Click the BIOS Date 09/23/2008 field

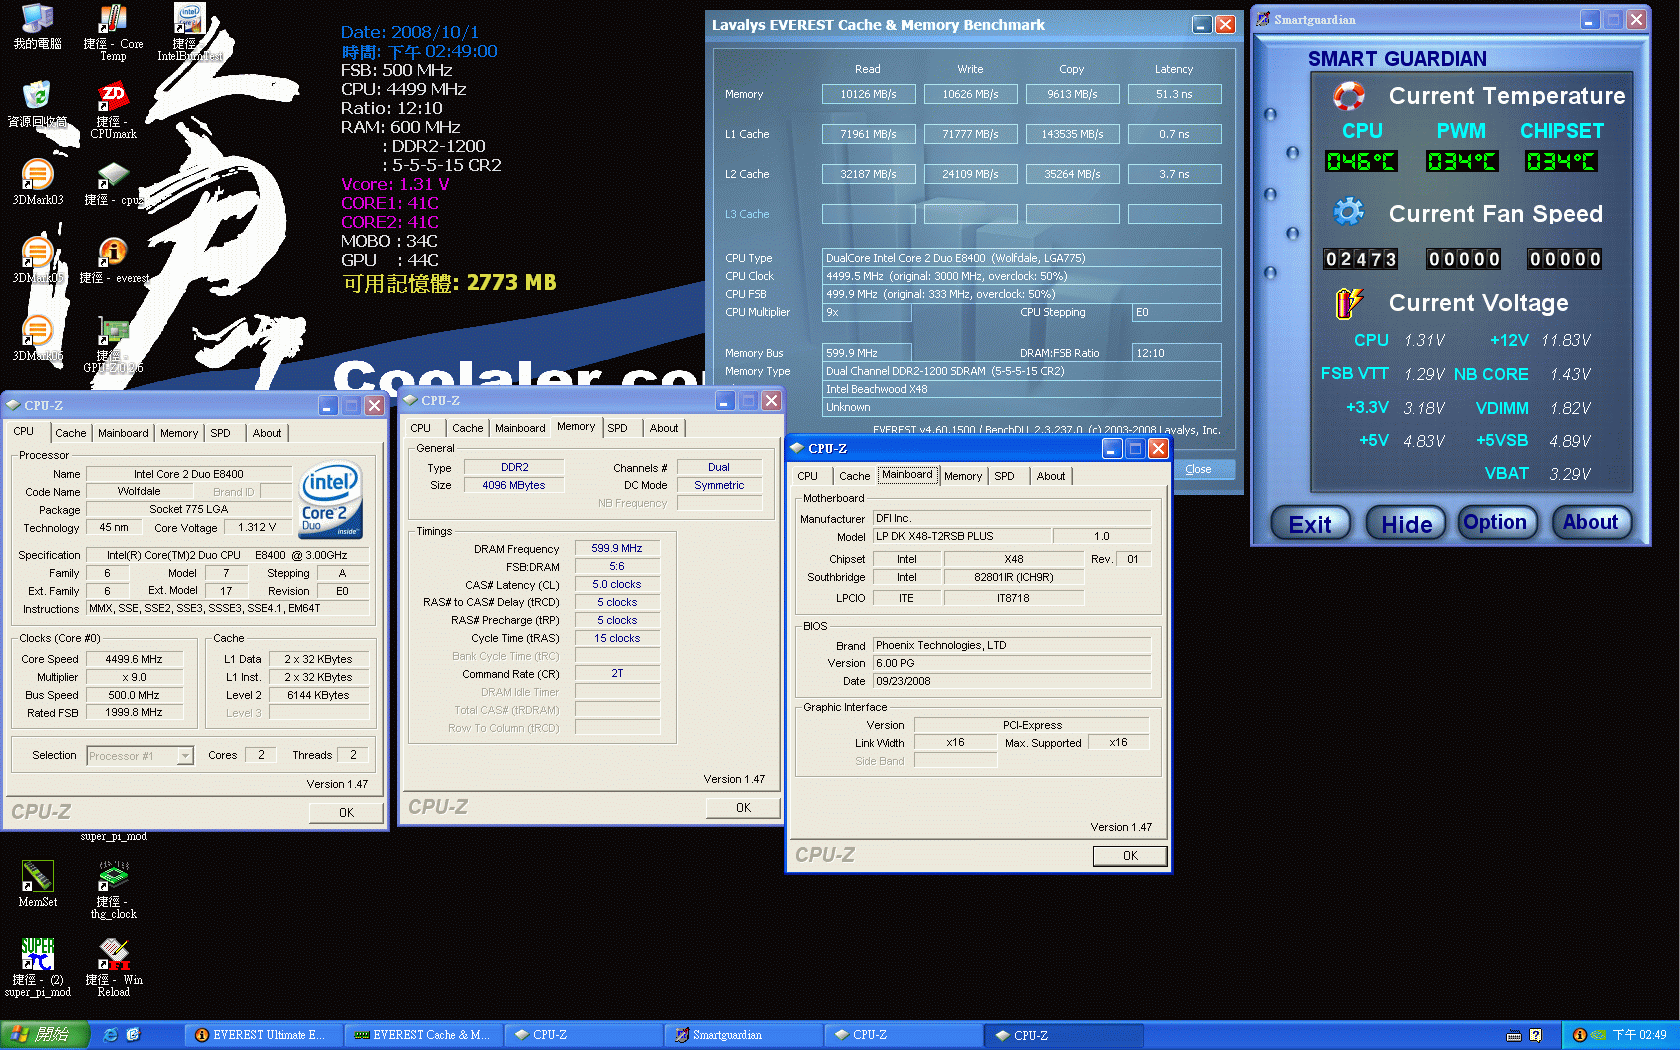pos(1012,681)
